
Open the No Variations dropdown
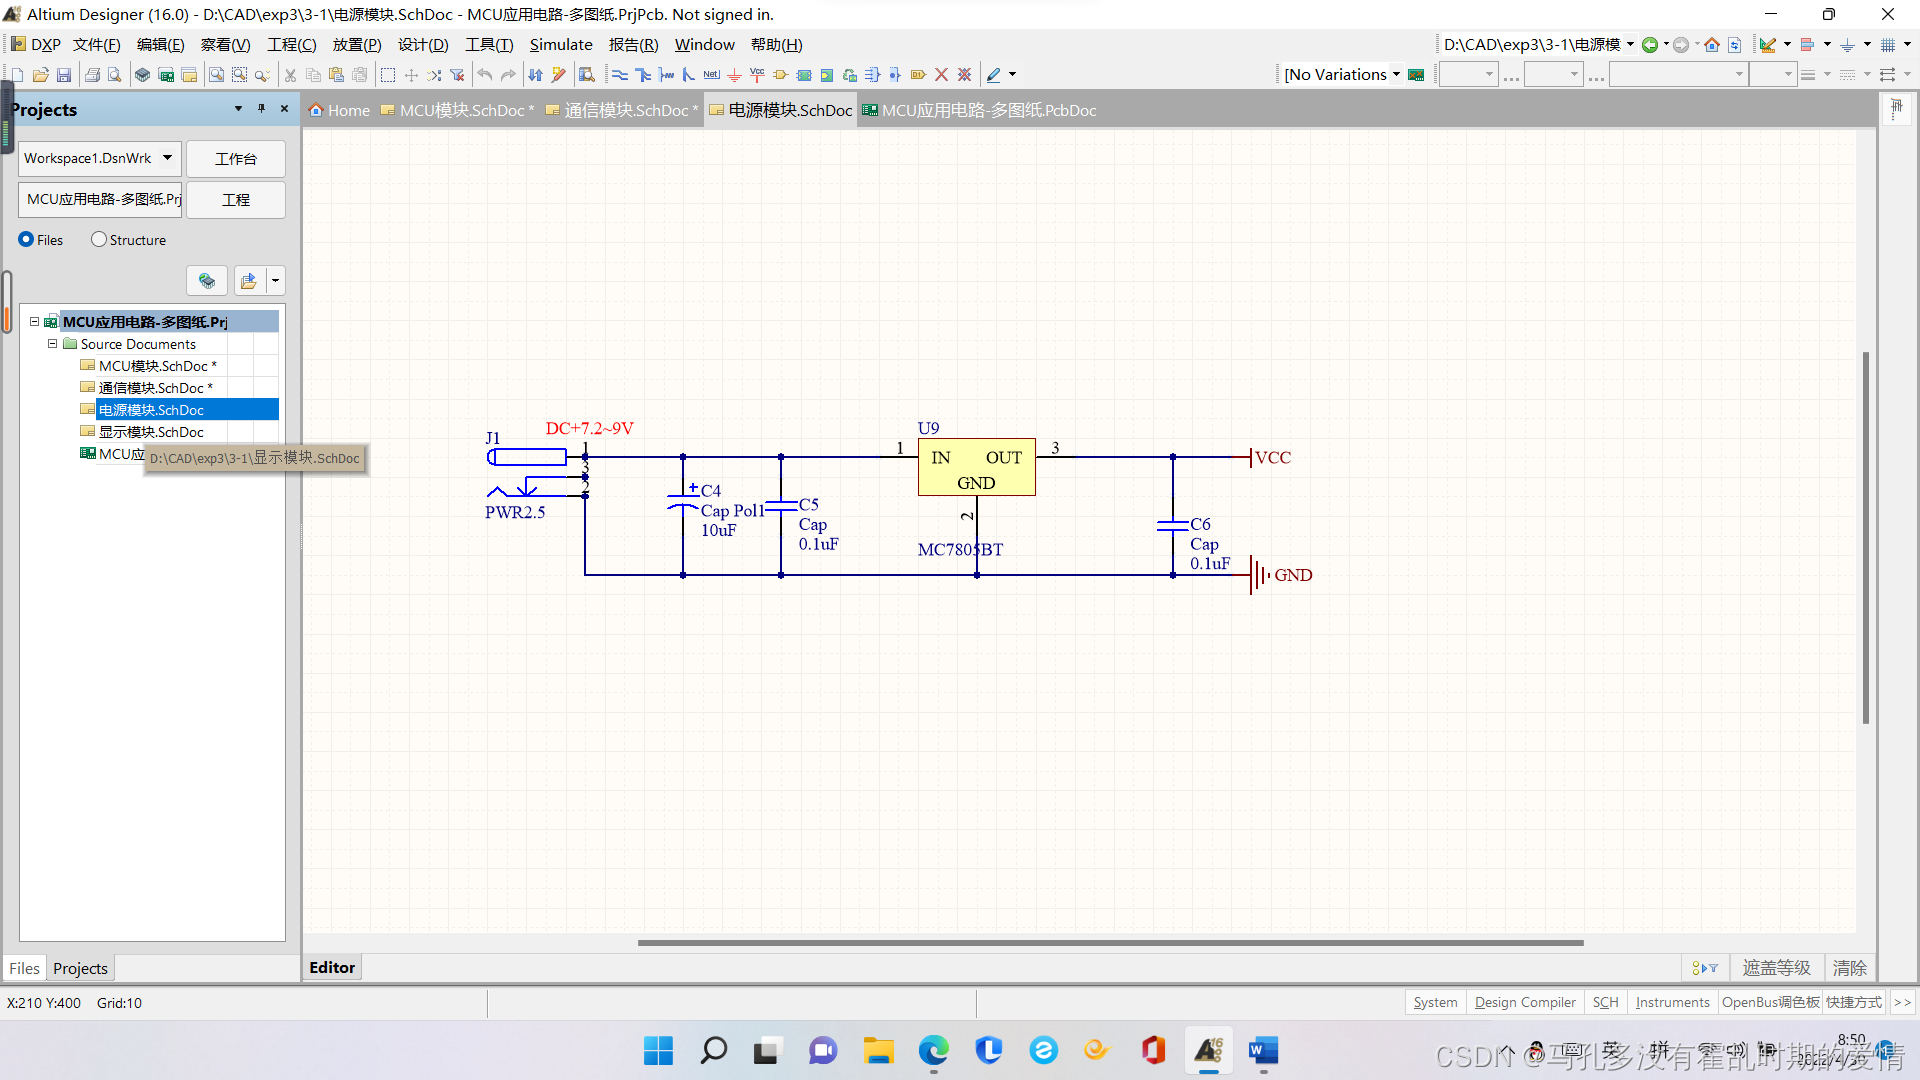[x=1396, y=75]
